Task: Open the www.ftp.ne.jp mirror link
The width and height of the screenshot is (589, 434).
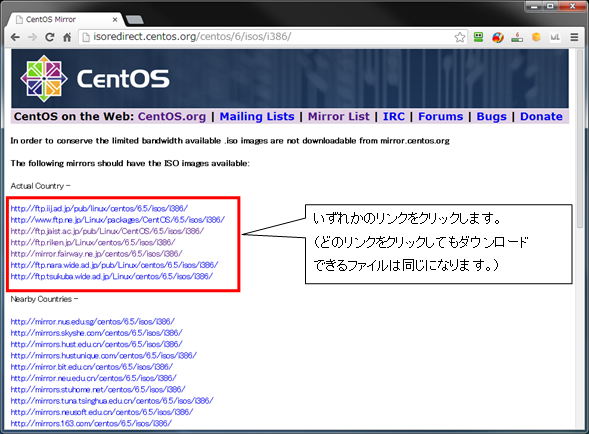Action: (118, 219)
